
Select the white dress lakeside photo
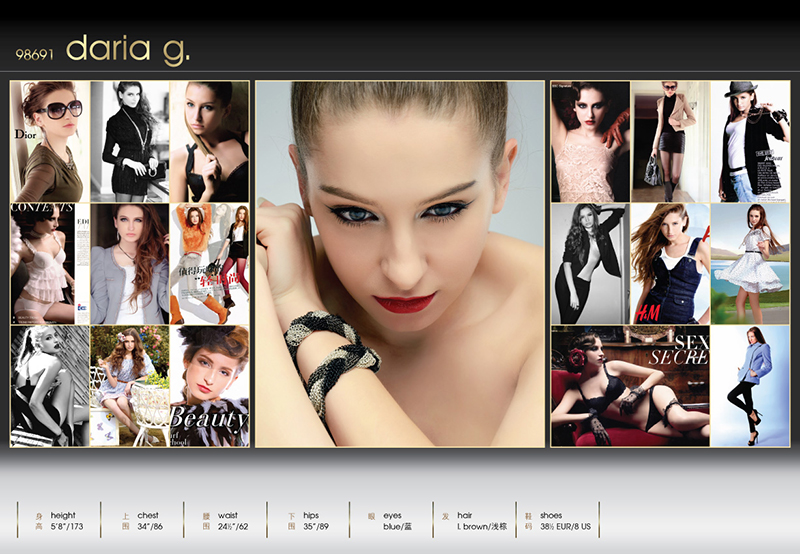[x=750, y=264]
